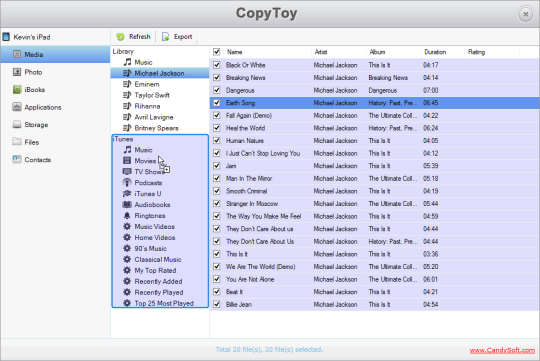Uncheck the This Is It song checkbox
This screenshot has width=540, height=361.
point(217,254)
